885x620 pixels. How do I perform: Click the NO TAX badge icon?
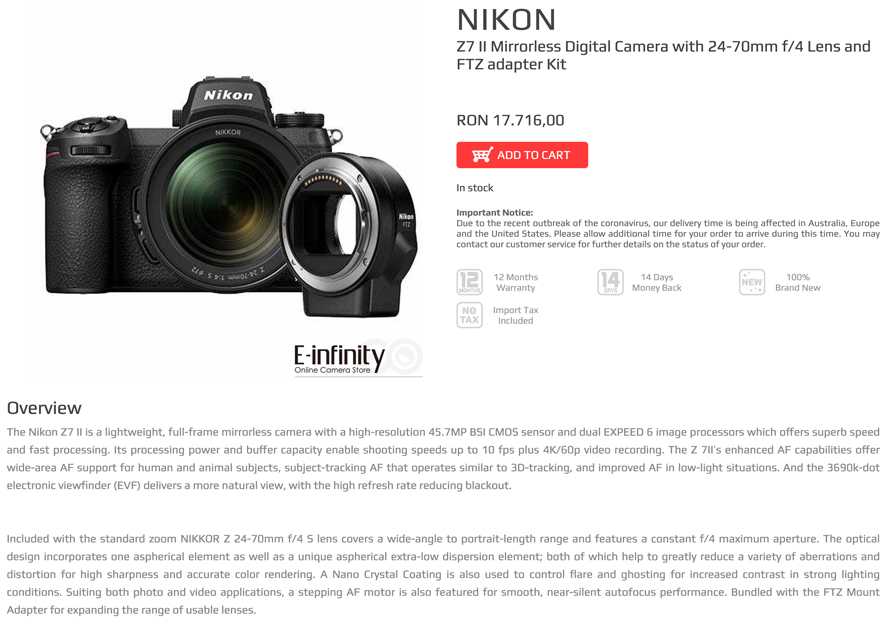[x=470, y=315]
